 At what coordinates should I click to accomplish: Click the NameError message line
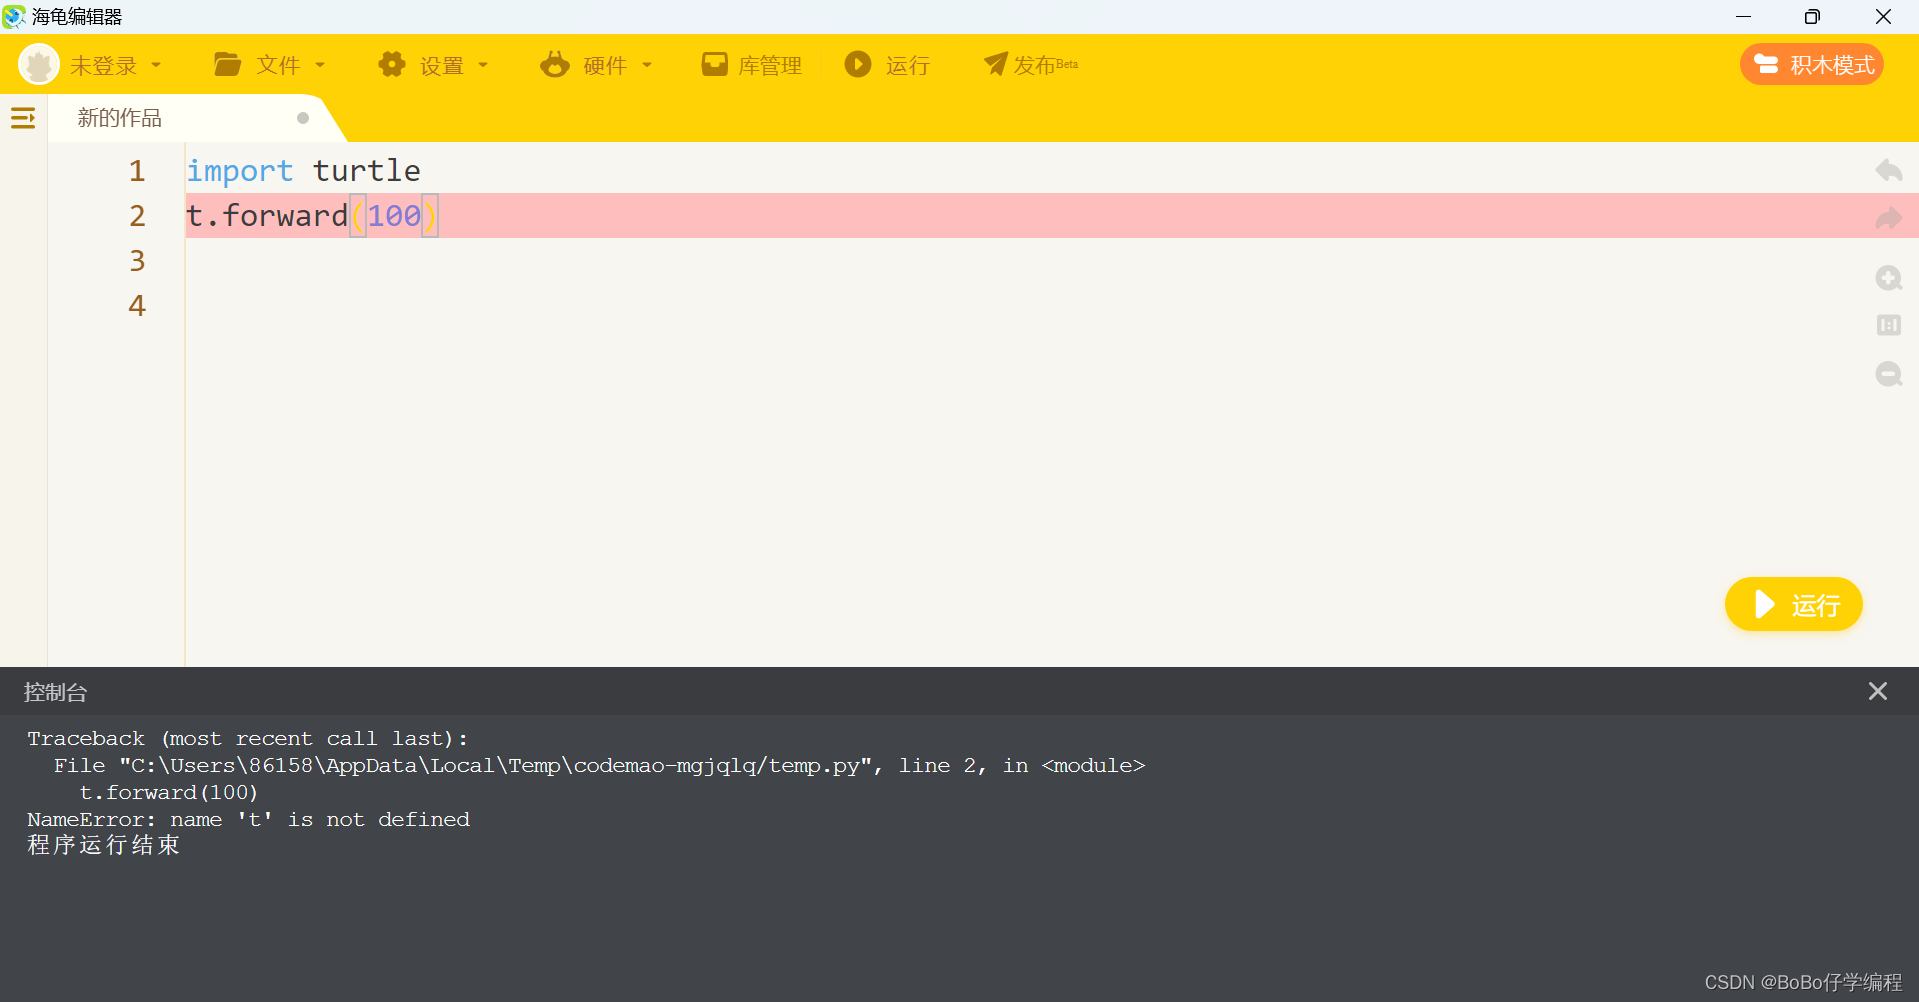[x=248, y=820]
